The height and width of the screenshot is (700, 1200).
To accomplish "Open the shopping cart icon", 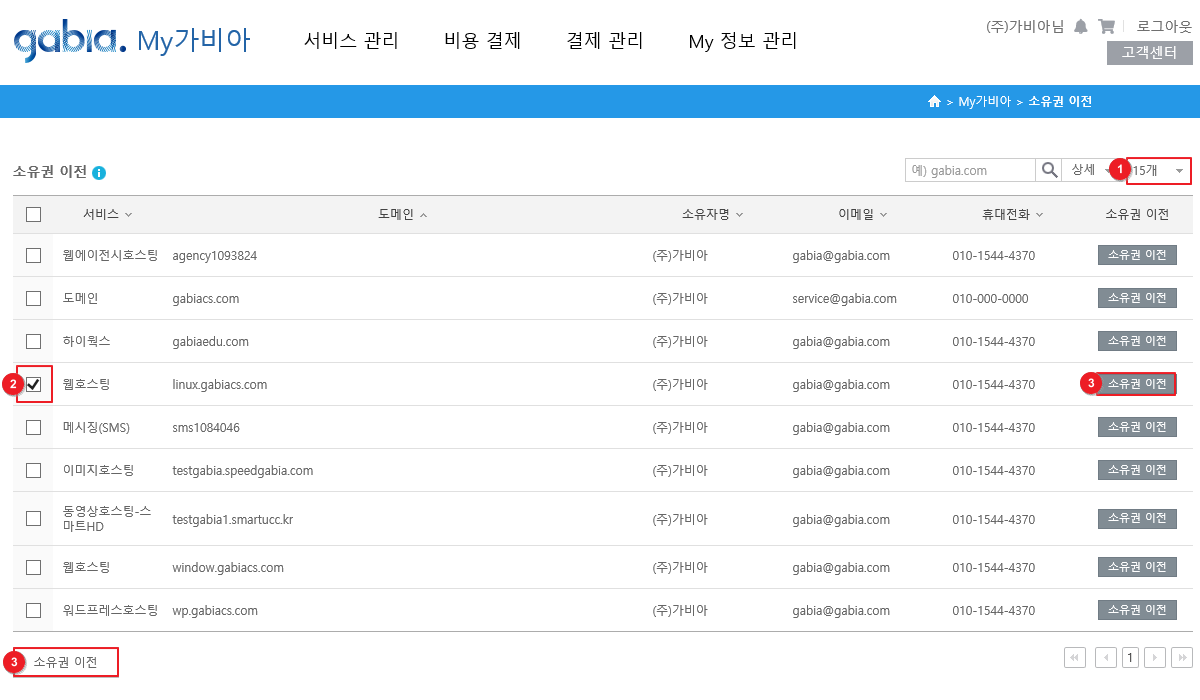I will [1106, 27].
